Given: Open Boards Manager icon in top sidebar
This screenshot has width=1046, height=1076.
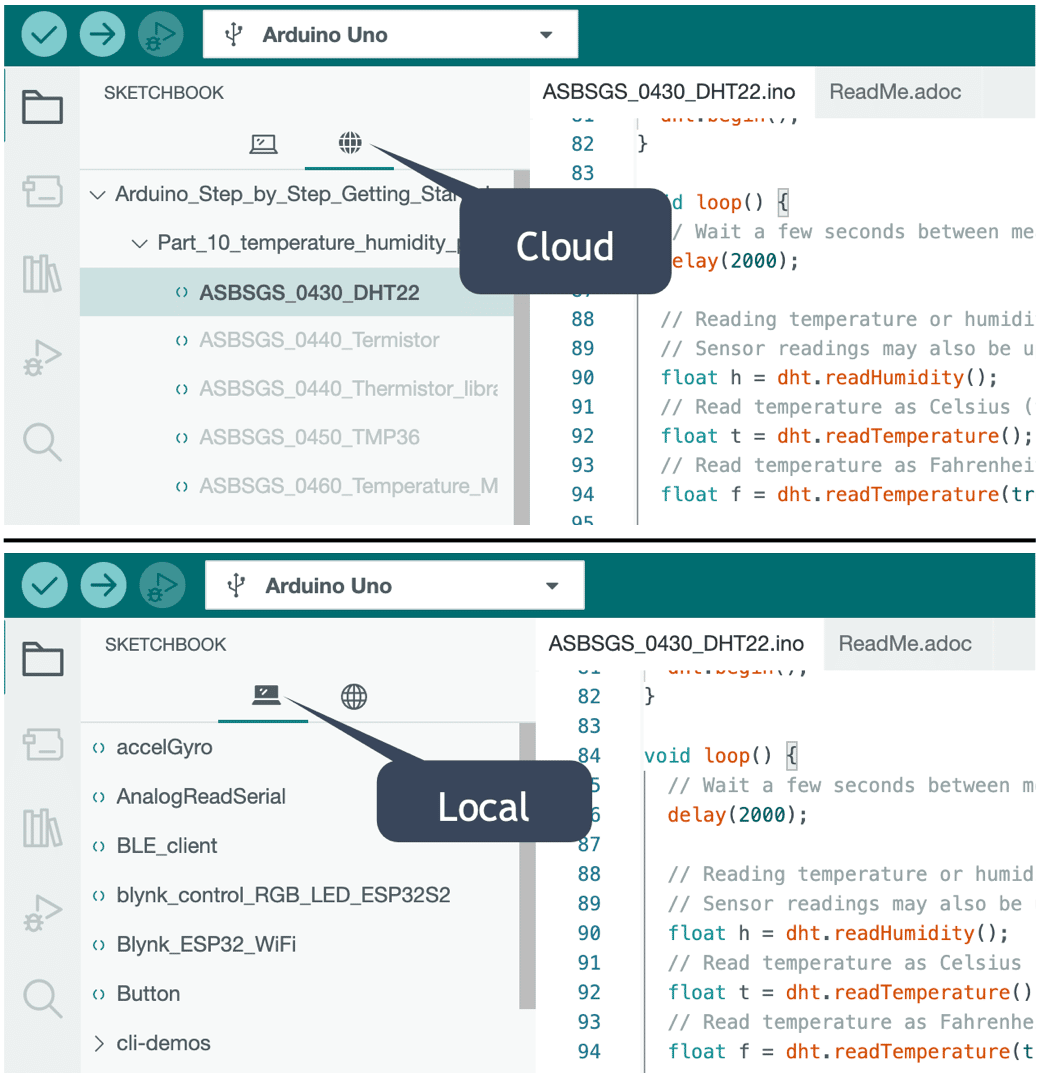Looking at the screenshot, I should (x=42, y=191).
